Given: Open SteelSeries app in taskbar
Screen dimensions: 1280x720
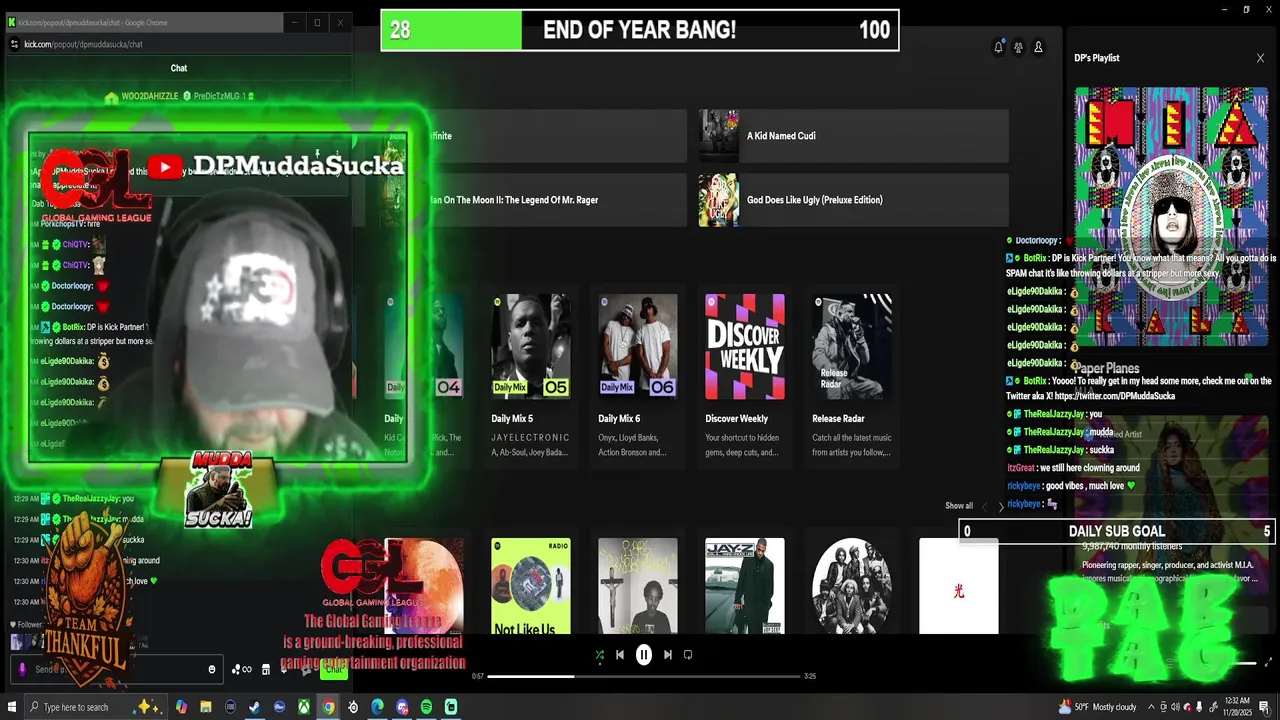Looking at the screenshot, I should pos(353,707).
